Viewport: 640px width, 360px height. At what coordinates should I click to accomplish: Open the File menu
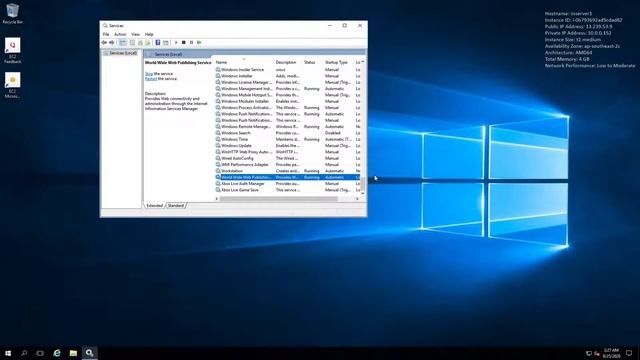point(106,34)
